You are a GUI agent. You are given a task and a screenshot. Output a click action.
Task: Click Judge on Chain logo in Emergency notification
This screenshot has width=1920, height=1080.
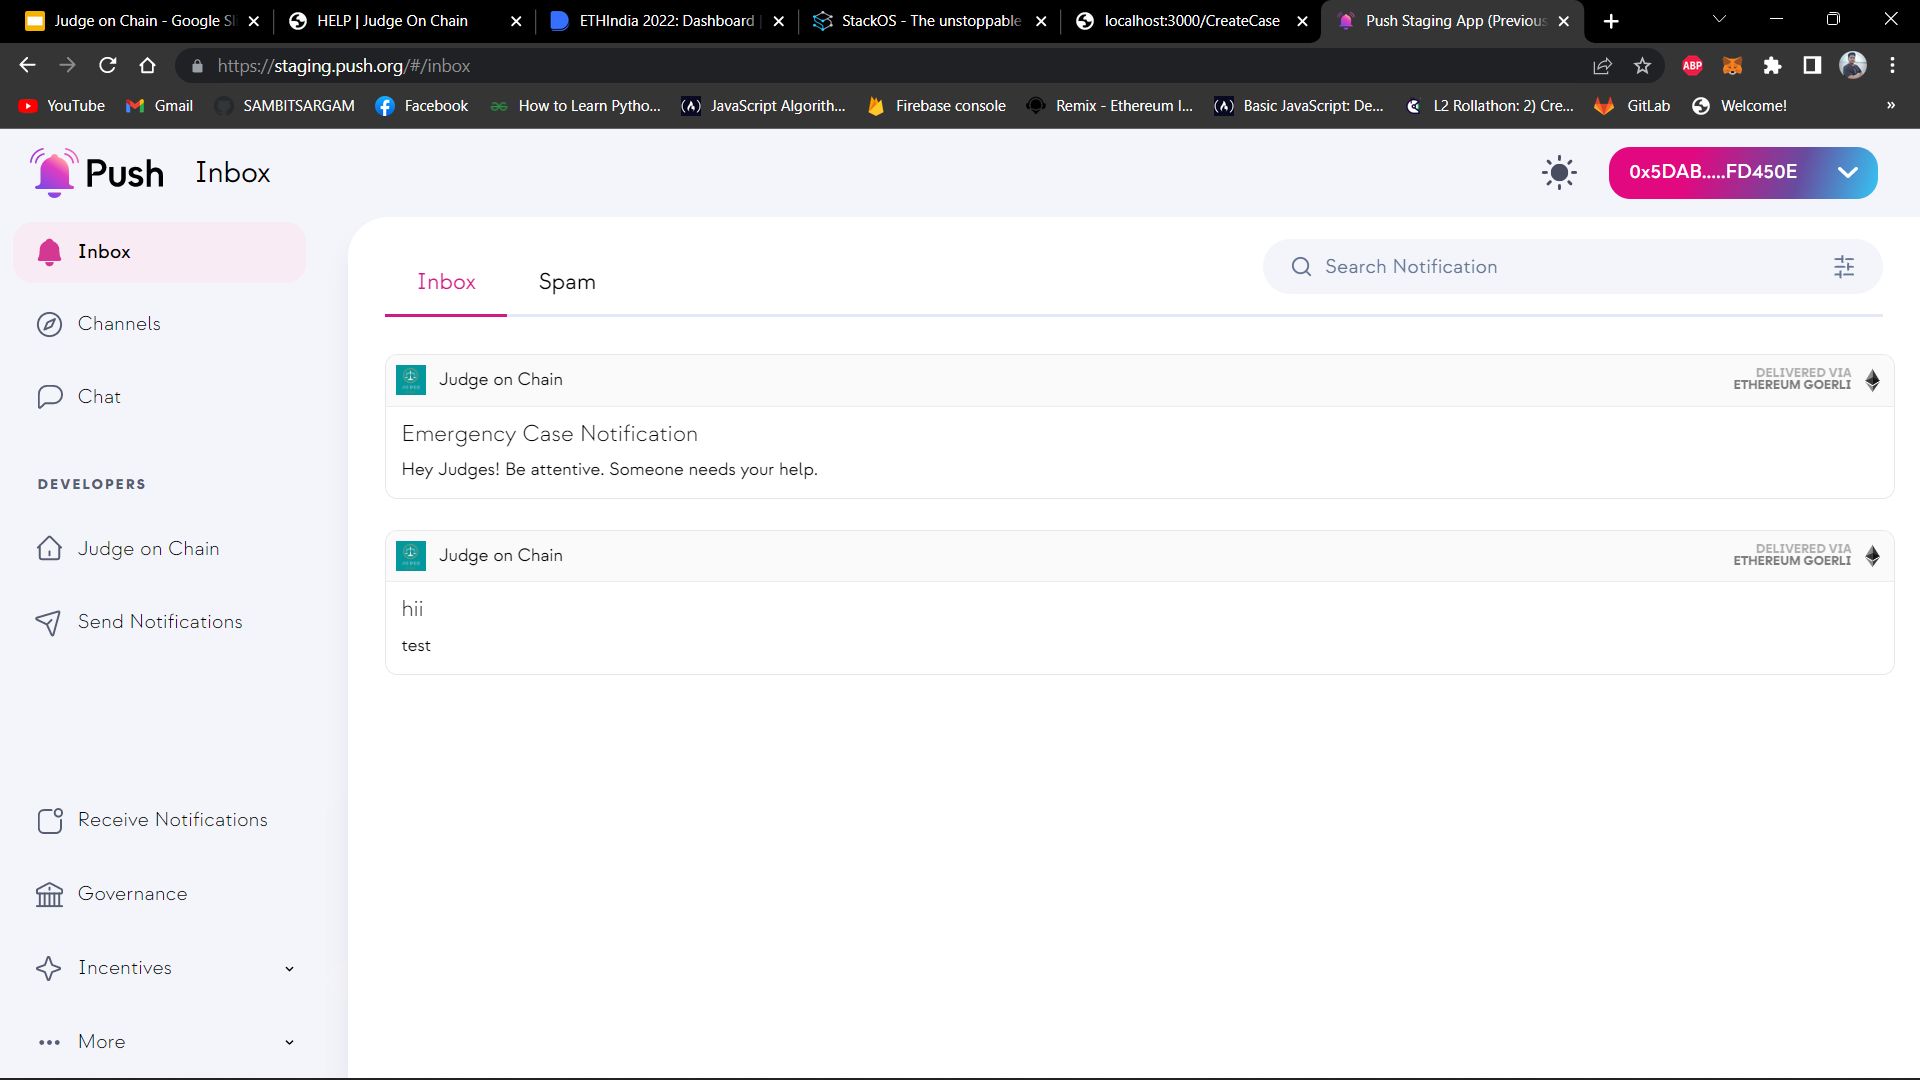click(x=411, y=380)
